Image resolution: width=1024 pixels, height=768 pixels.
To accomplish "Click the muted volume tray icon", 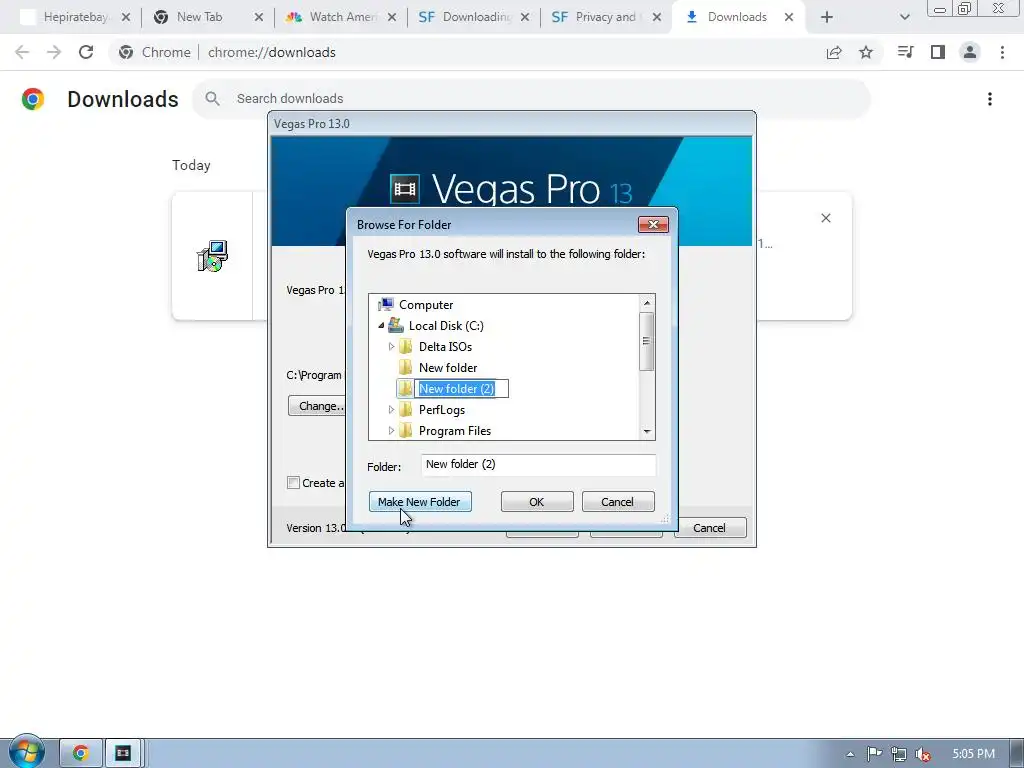I will (x=923, y=754).
